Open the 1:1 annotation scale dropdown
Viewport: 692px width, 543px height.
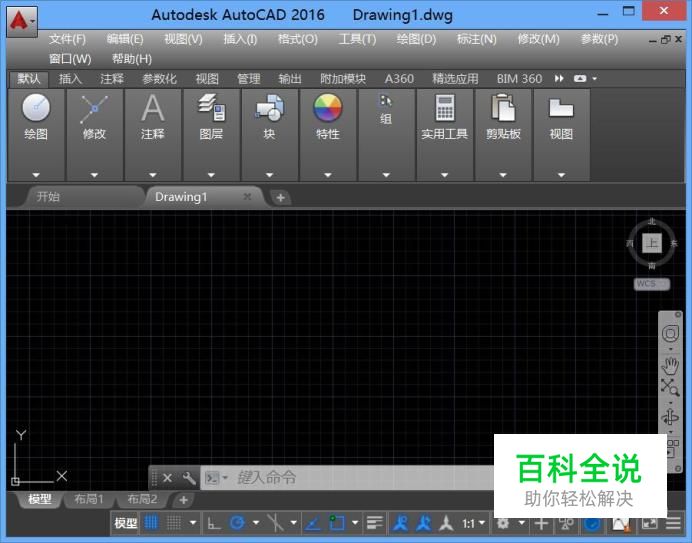click(474, 523)
